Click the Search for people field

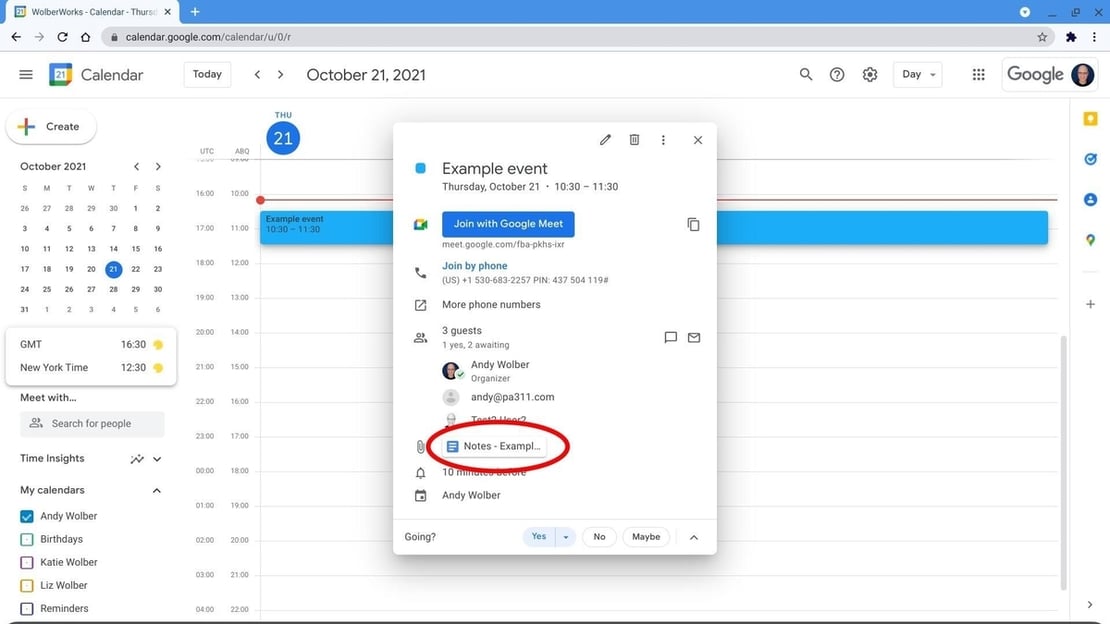92,424
